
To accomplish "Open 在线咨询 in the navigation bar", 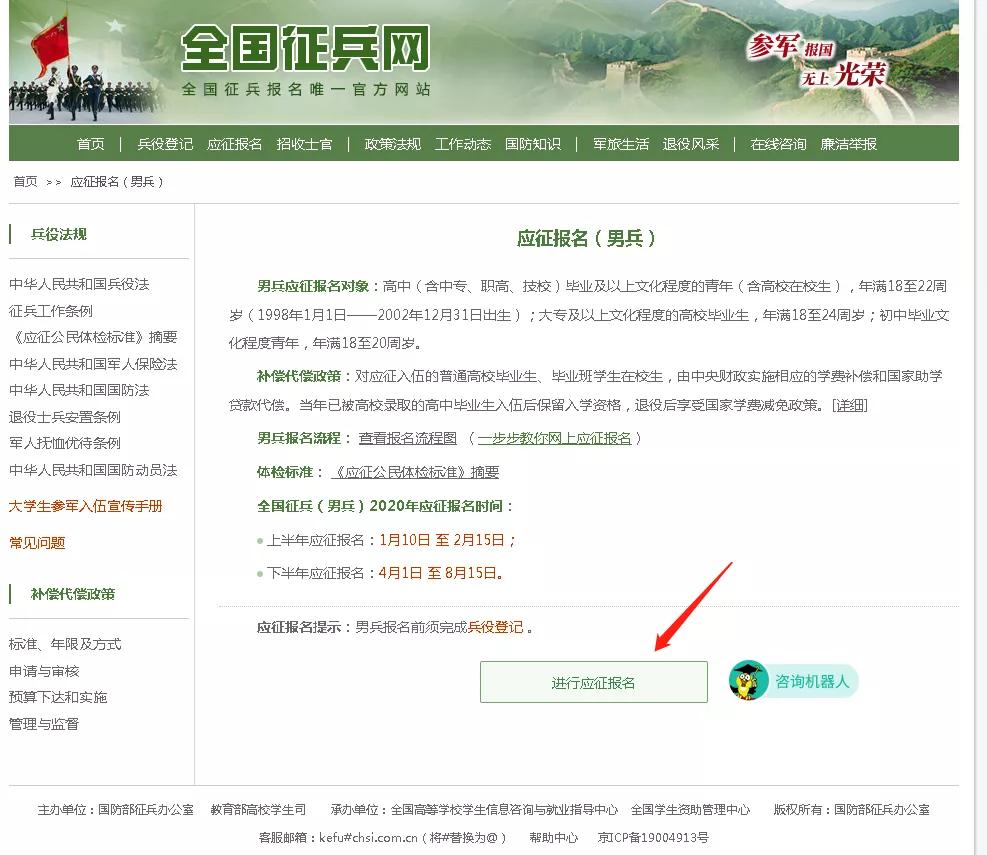I will coord(781,143).
